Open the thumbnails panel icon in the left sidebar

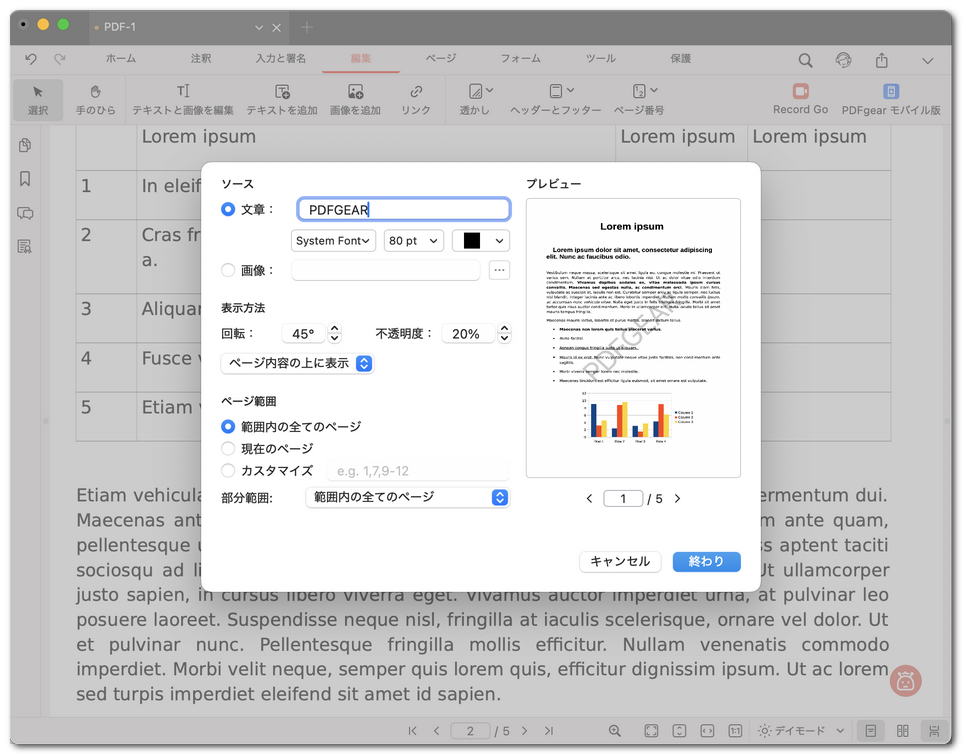click(x=25, y=146)
